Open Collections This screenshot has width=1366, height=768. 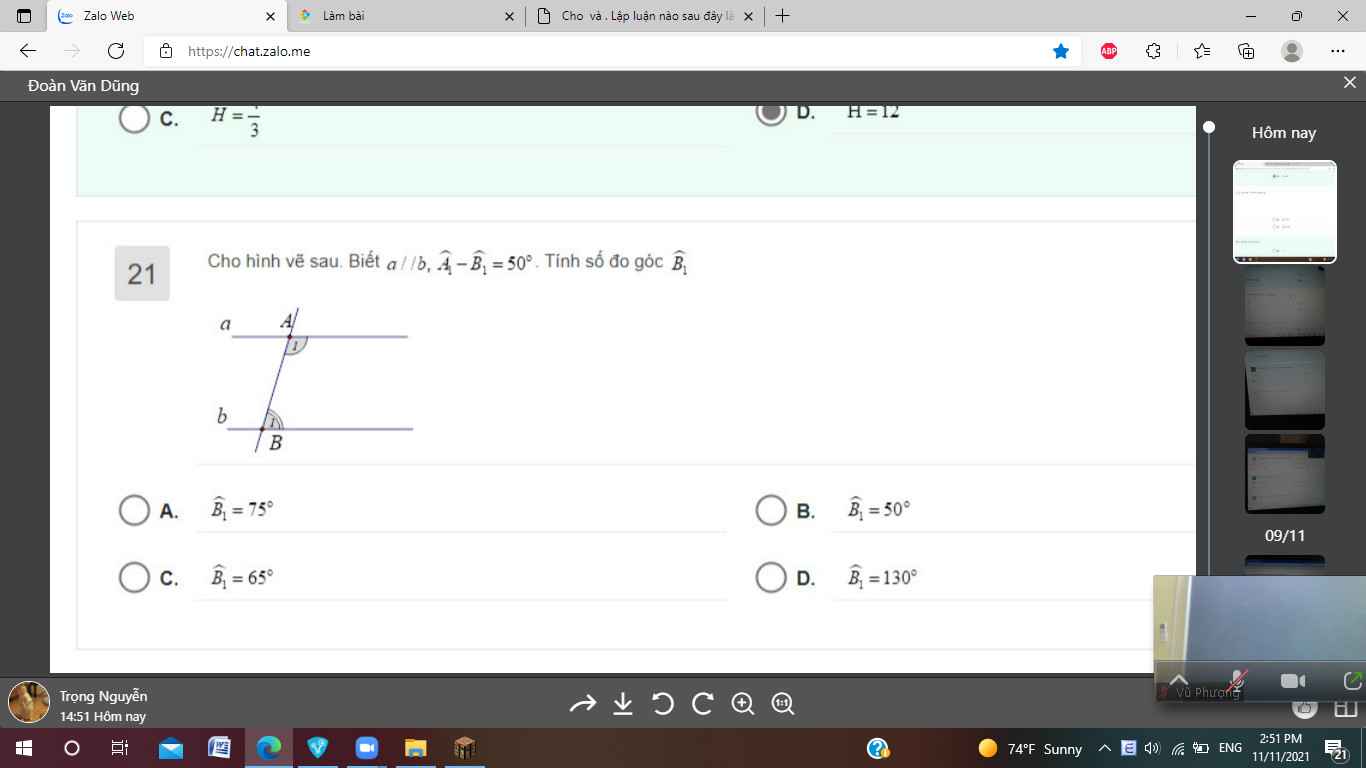tap(1246, 51)
